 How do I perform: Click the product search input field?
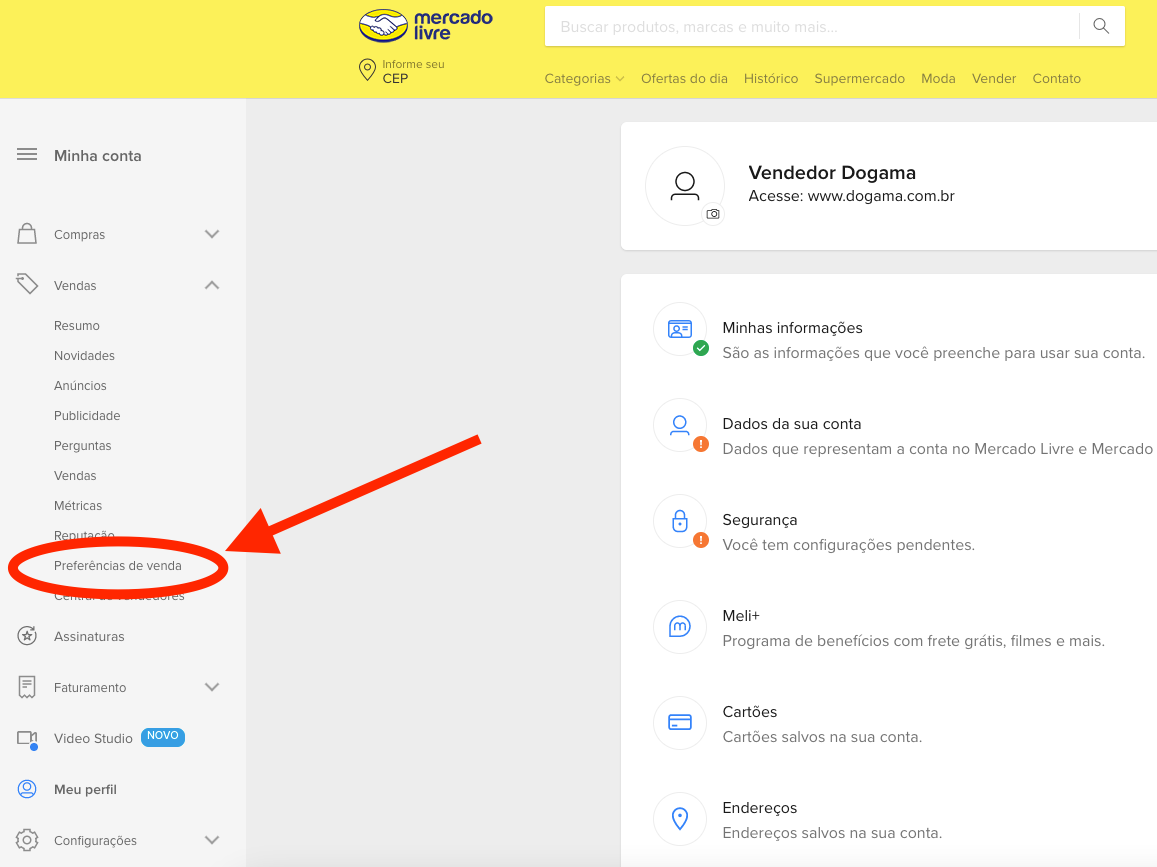pos(812,27)
